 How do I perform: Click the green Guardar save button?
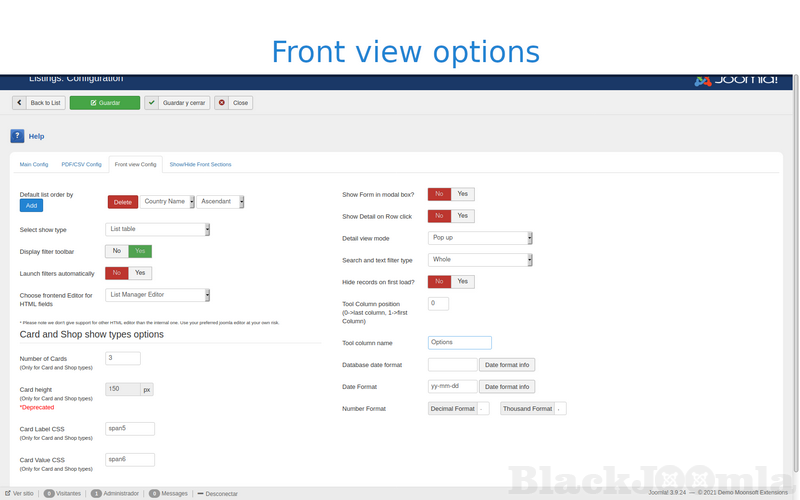click(x=104, y=103)
